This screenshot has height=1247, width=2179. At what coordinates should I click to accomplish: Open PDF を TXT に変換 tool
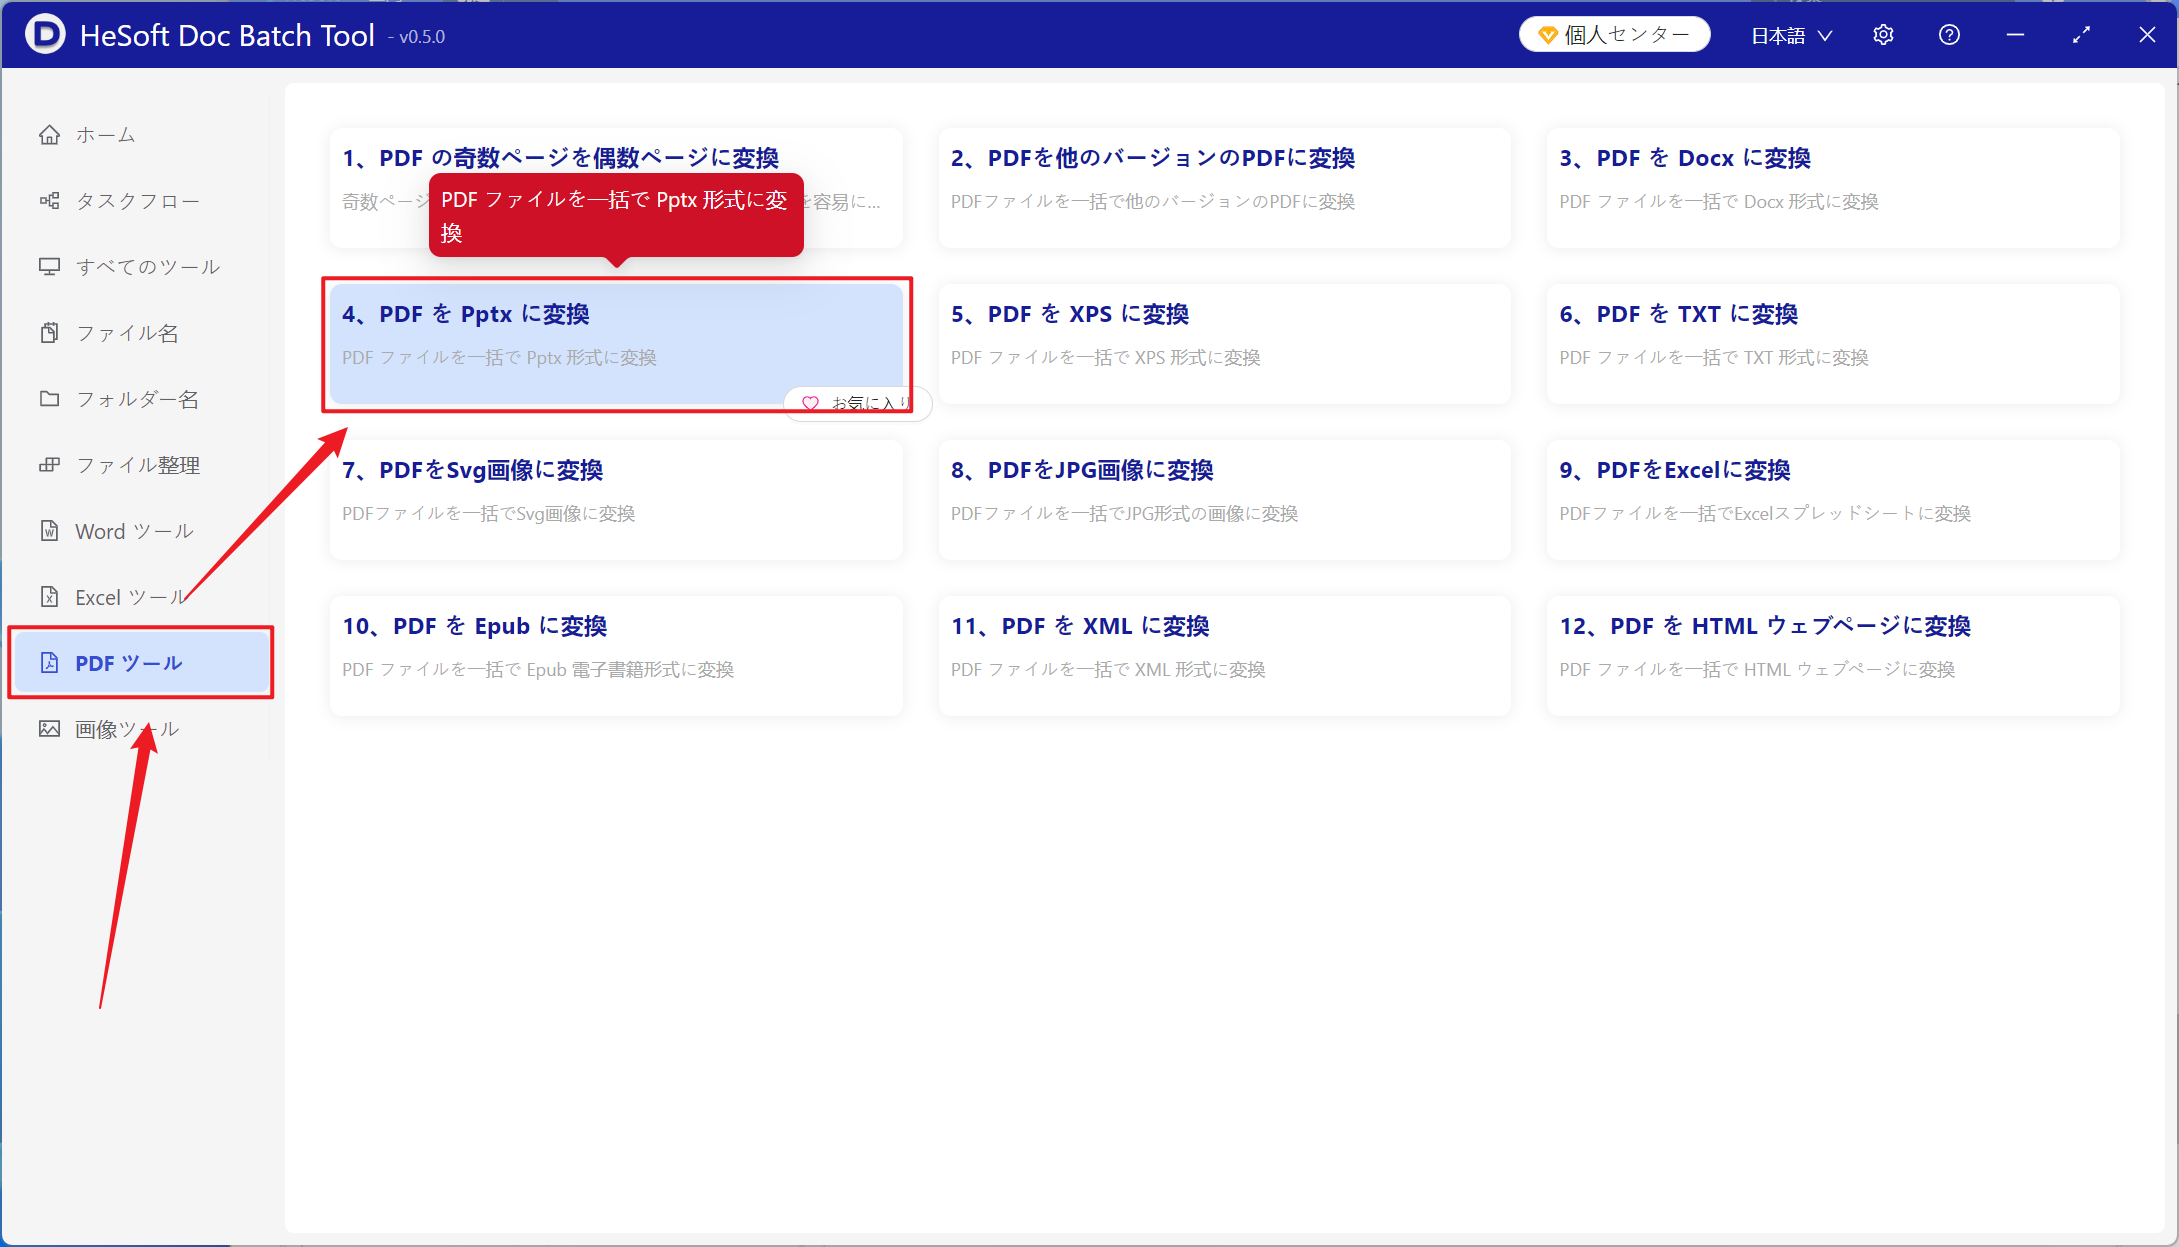click(x=1832, y=344)
